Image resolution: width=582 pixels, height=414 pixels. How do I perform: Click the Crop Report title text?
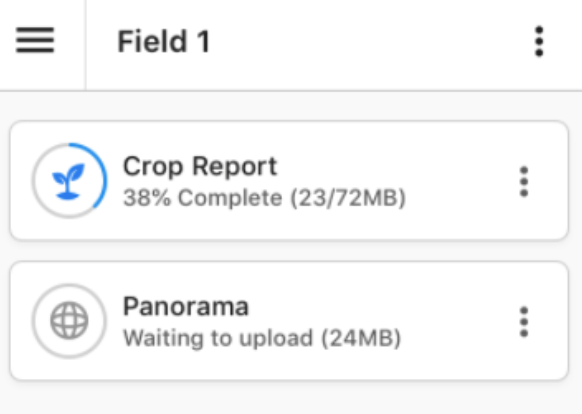point(200,166)
